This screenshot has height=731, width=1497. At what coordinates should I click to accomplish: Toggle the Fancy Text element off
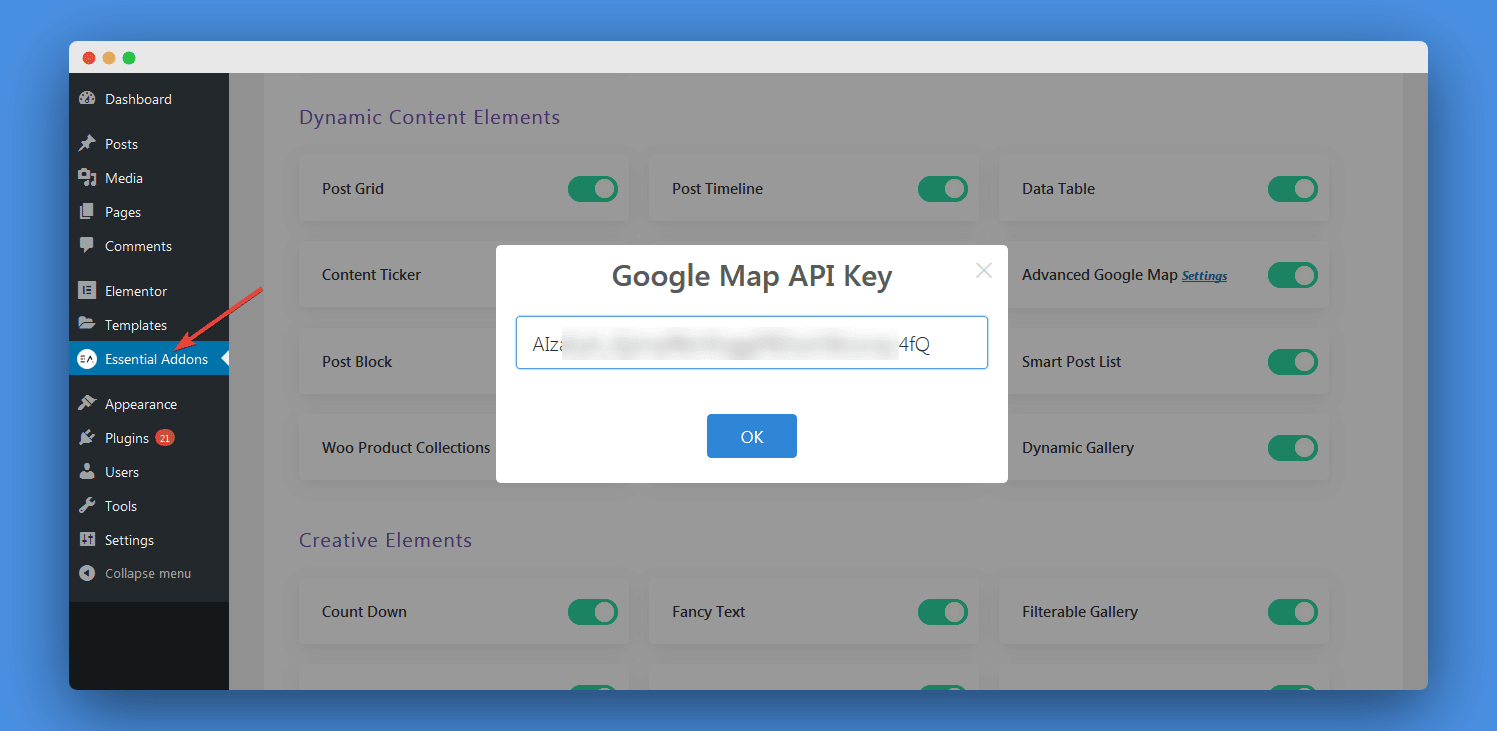click(x=942, y=611)
